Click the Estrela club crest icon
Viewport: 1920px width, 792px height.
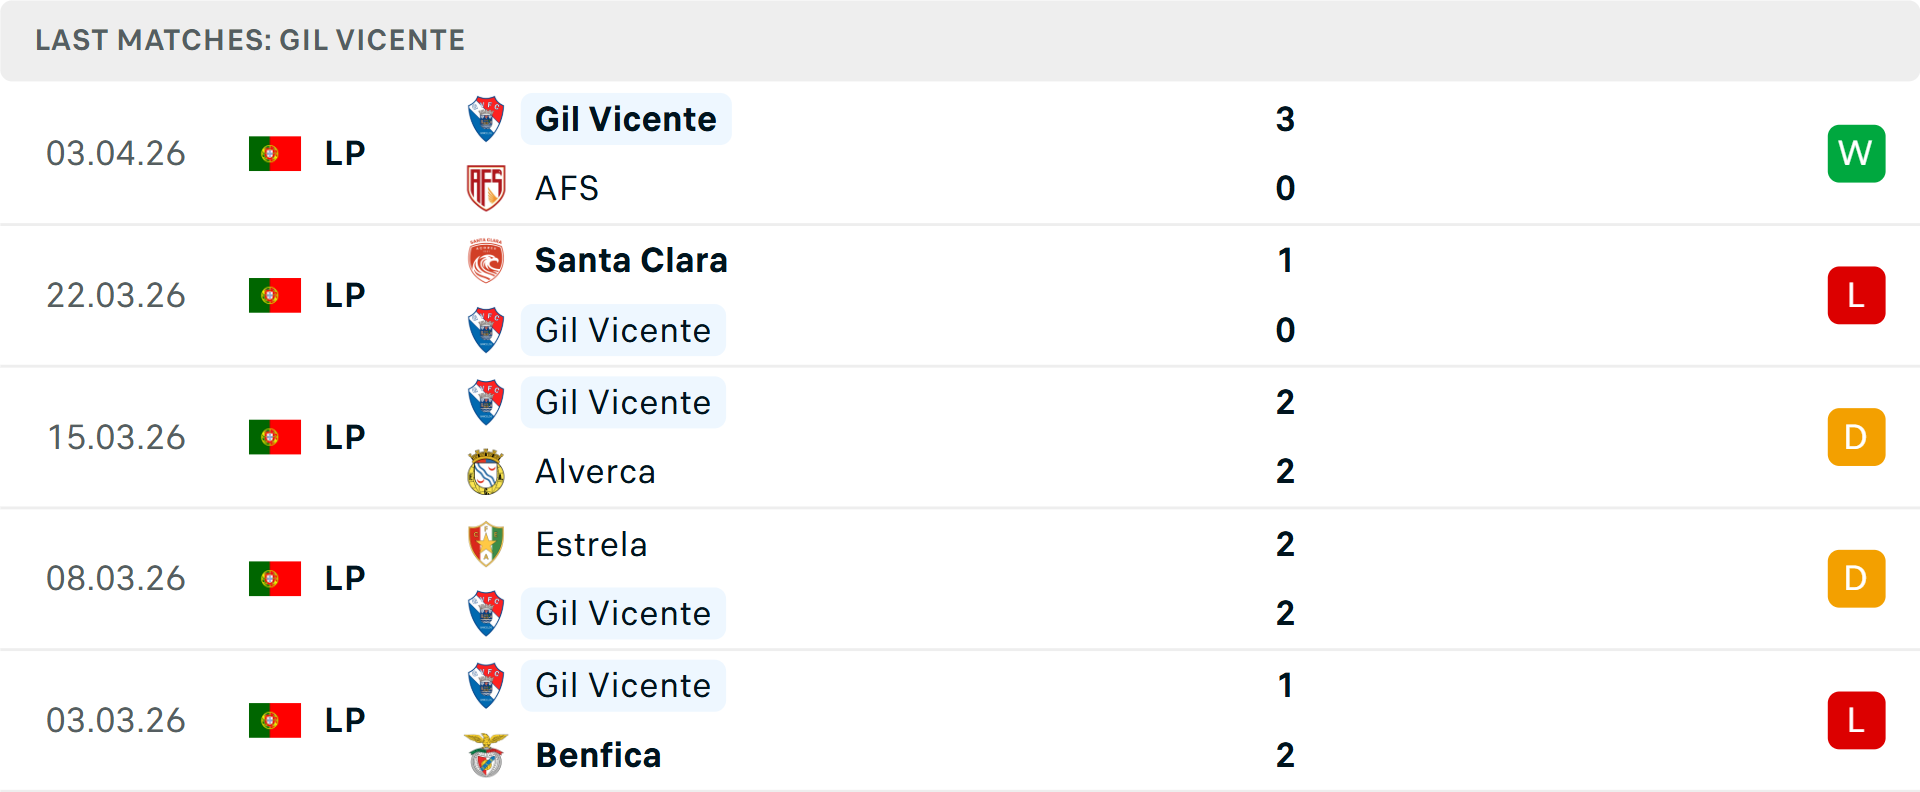(486, 545)
